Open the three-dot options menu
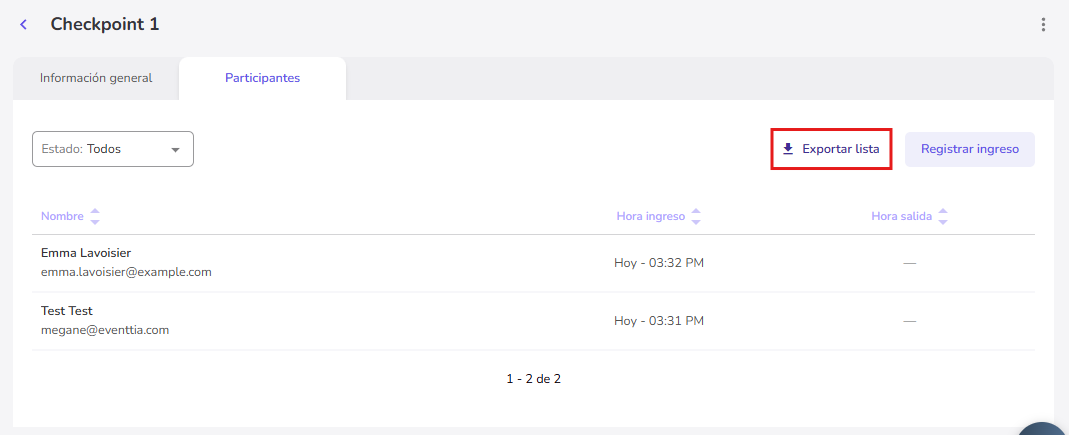Screen dimensions: 1069x435 pos(1043,25)
